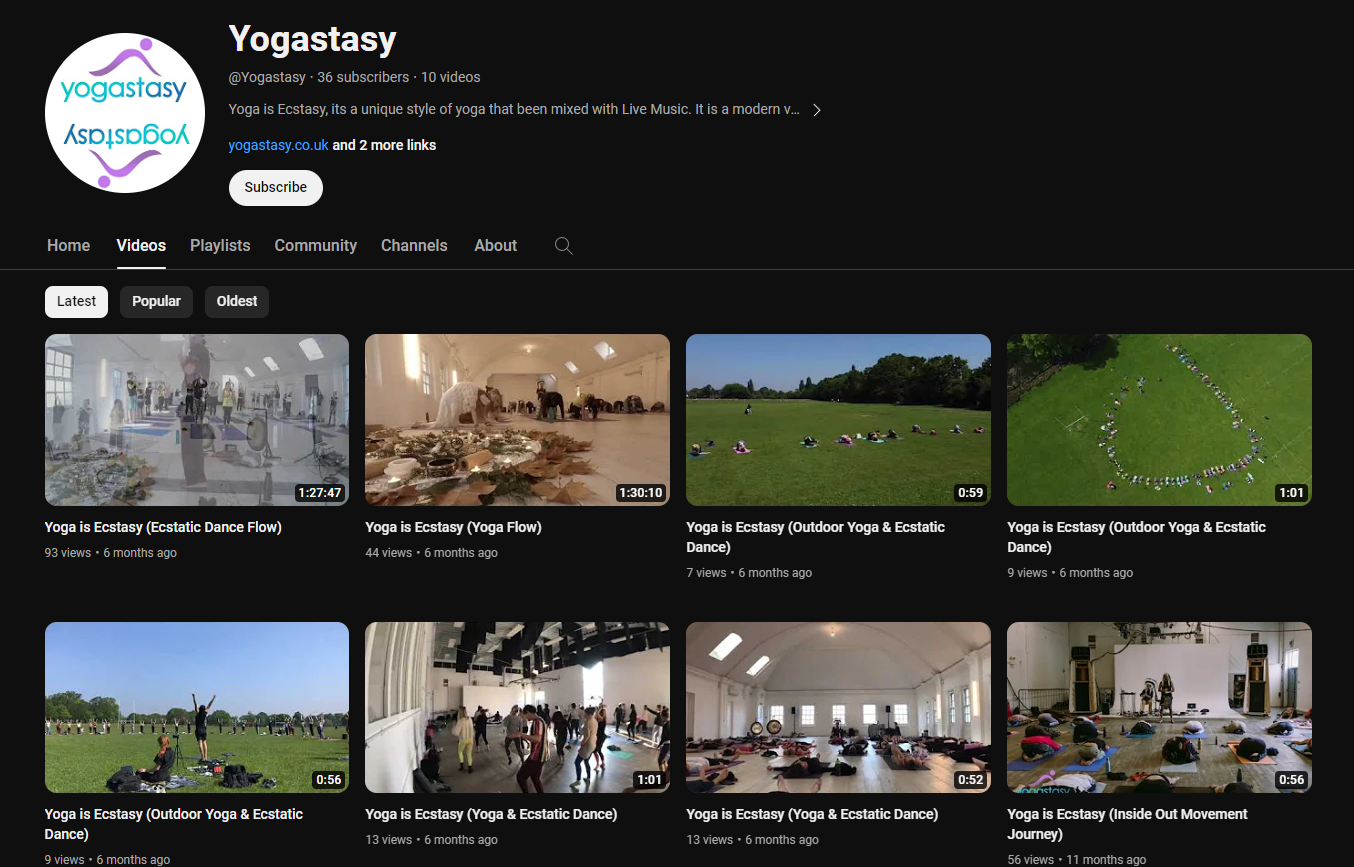Open title 'Yoga is Ecstasy (Ecstatic Dance Flow)'
Viewport: 1354px width, 867px height.
[x=163, y=528]
